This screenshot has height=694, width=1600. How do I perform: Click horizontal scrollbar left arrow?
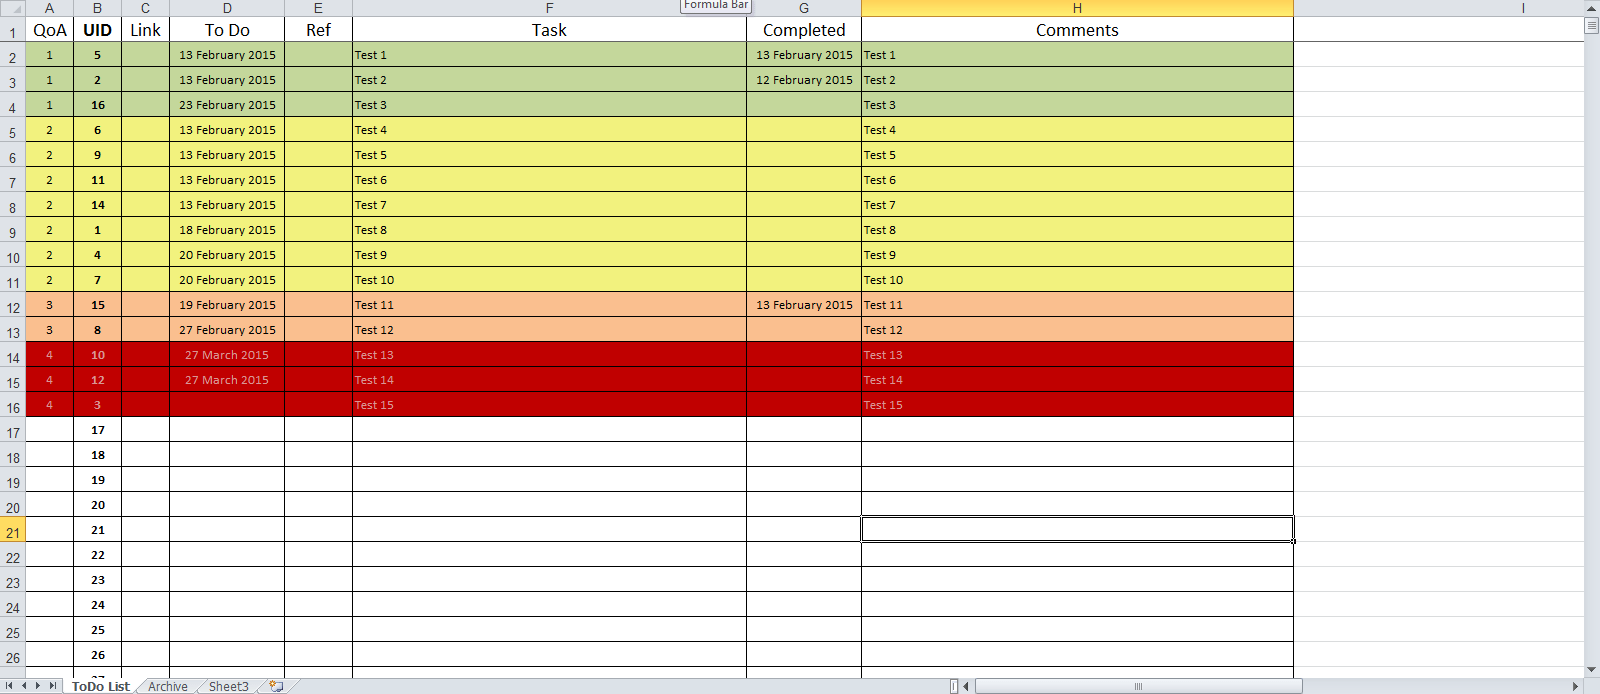pyautogui.click(x=966, y=686)
